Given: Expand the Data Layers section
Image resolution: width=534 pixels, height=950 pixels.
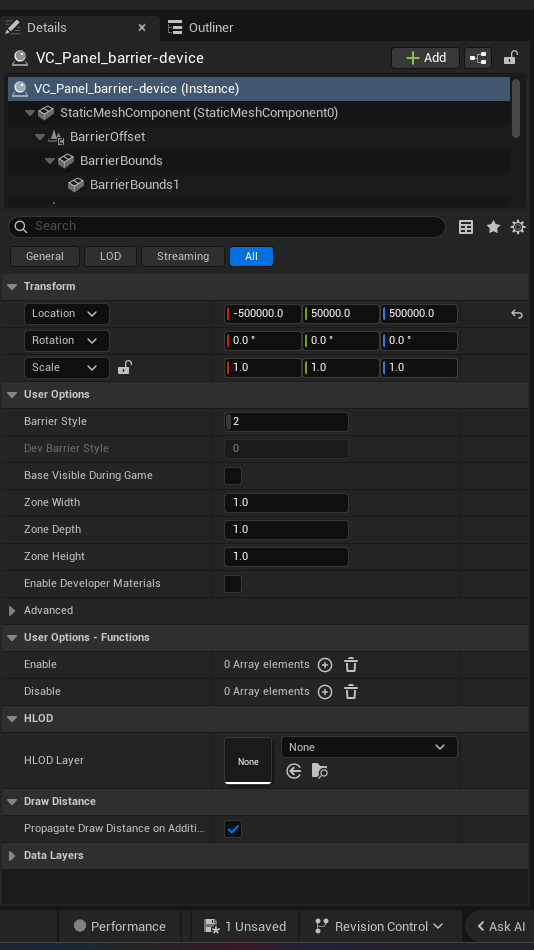Looking at the screenshot, I should 12,856.
